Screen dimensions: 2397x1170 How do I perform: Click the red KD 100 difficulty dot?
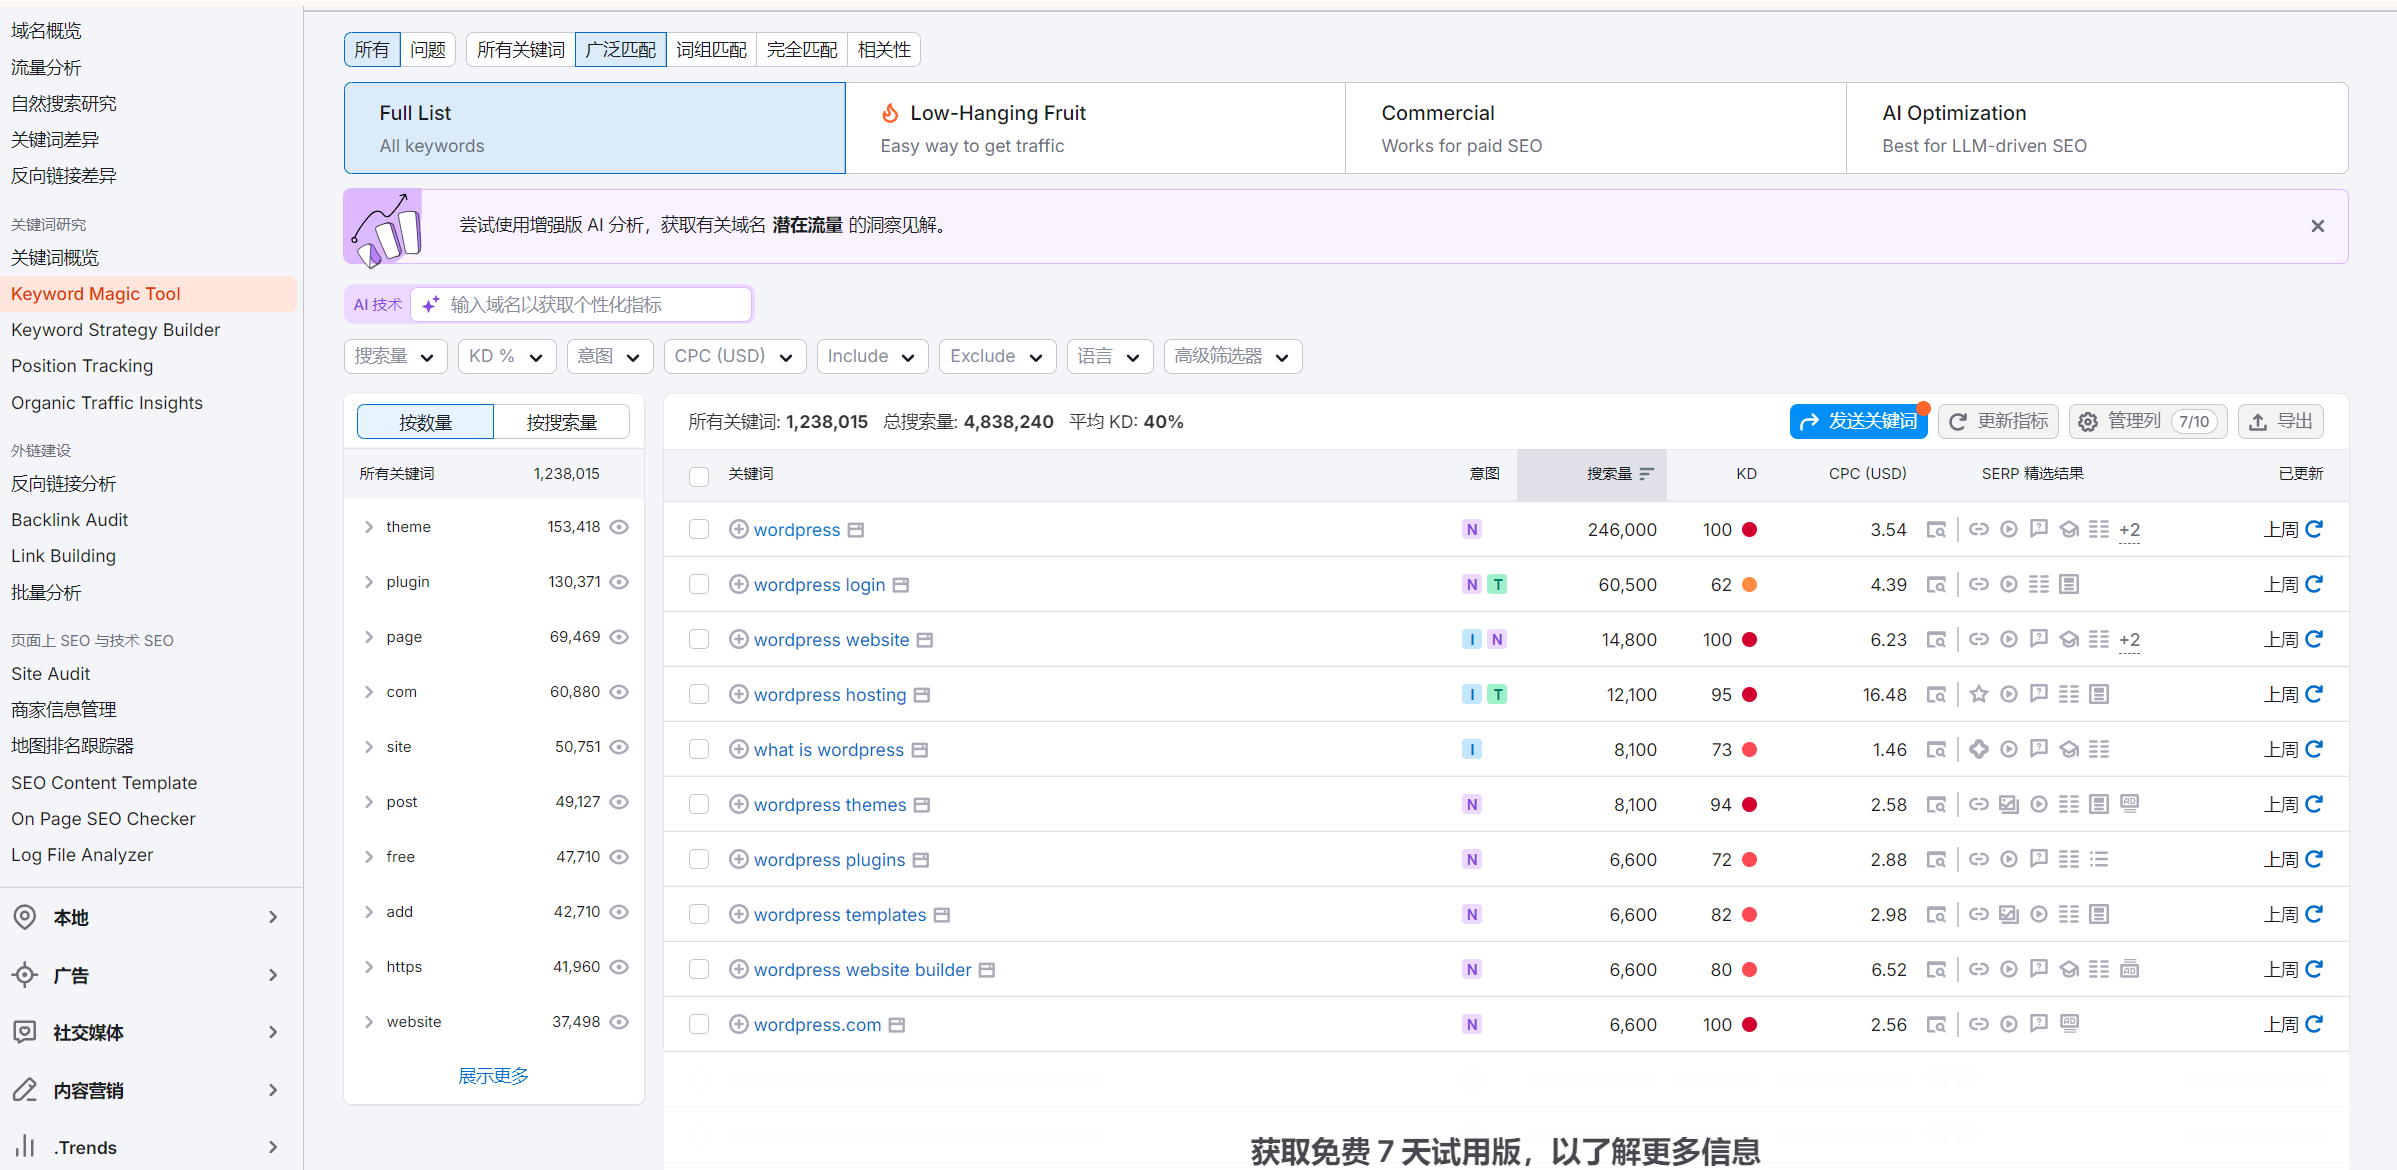[1748, 530]
